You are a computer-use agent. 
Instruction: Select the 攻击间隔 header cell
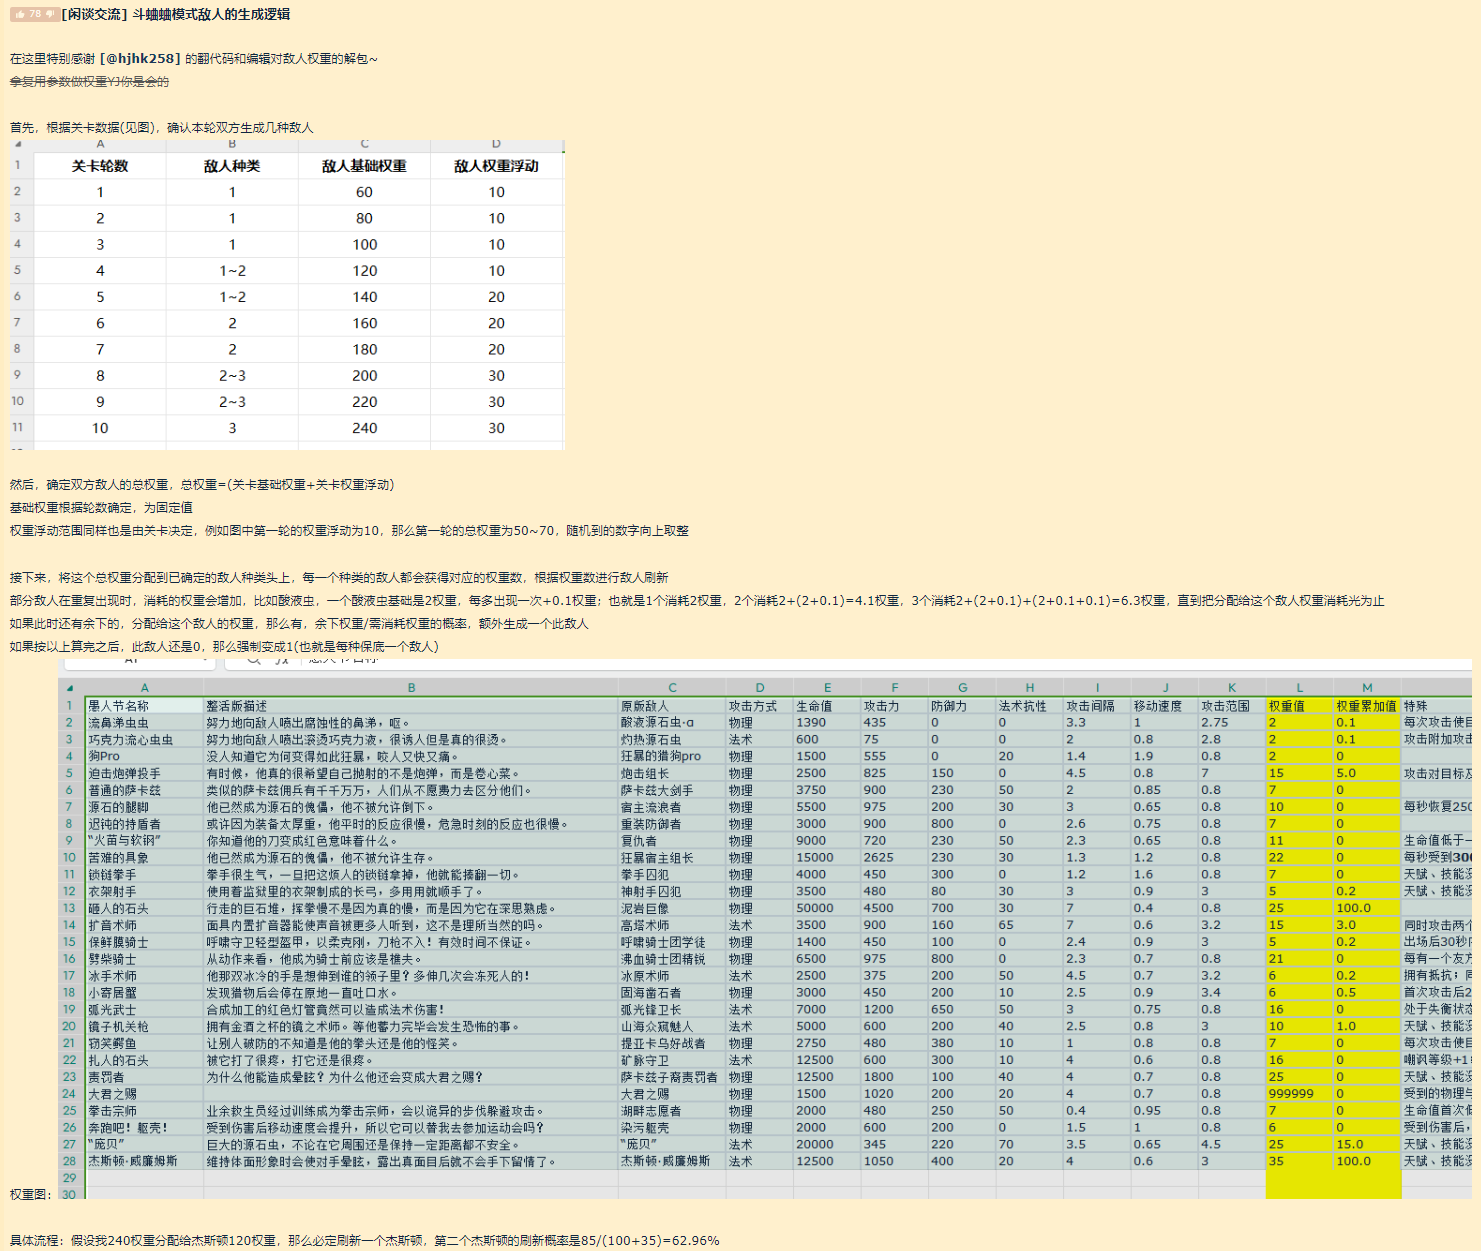coord(1097,706)
